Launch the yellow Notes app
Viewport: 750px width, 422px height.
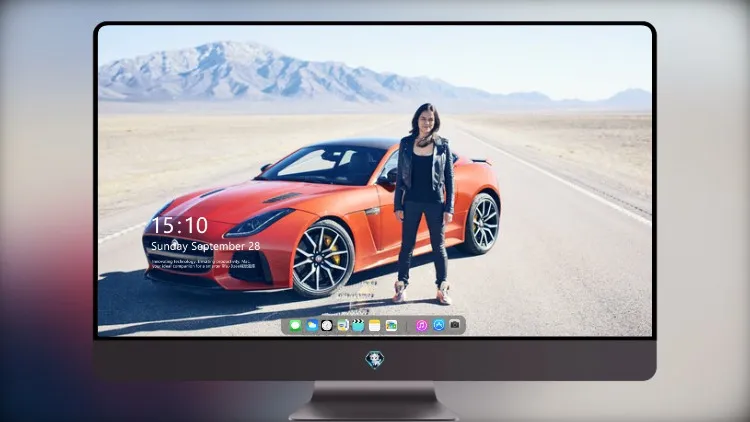point(375,325)
